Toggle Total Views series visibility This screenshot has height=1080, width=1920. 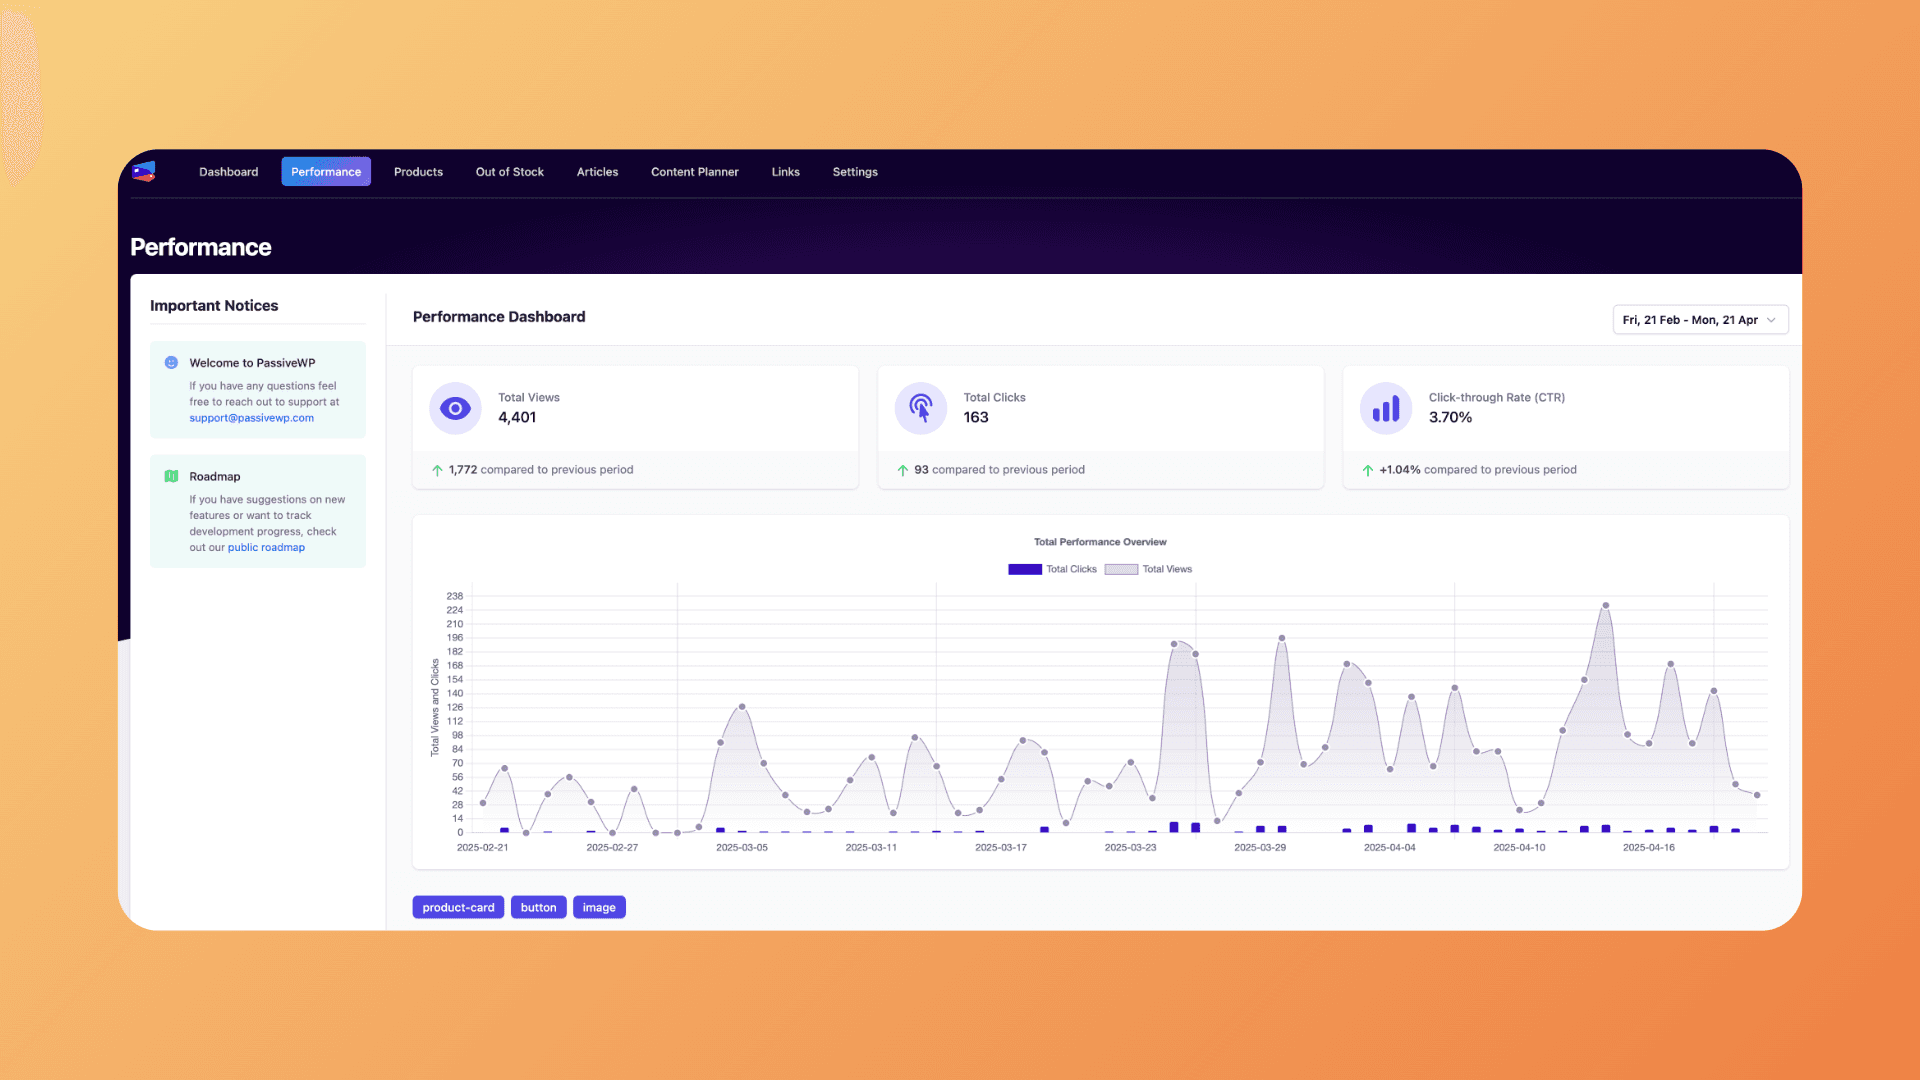point(1148,569)
